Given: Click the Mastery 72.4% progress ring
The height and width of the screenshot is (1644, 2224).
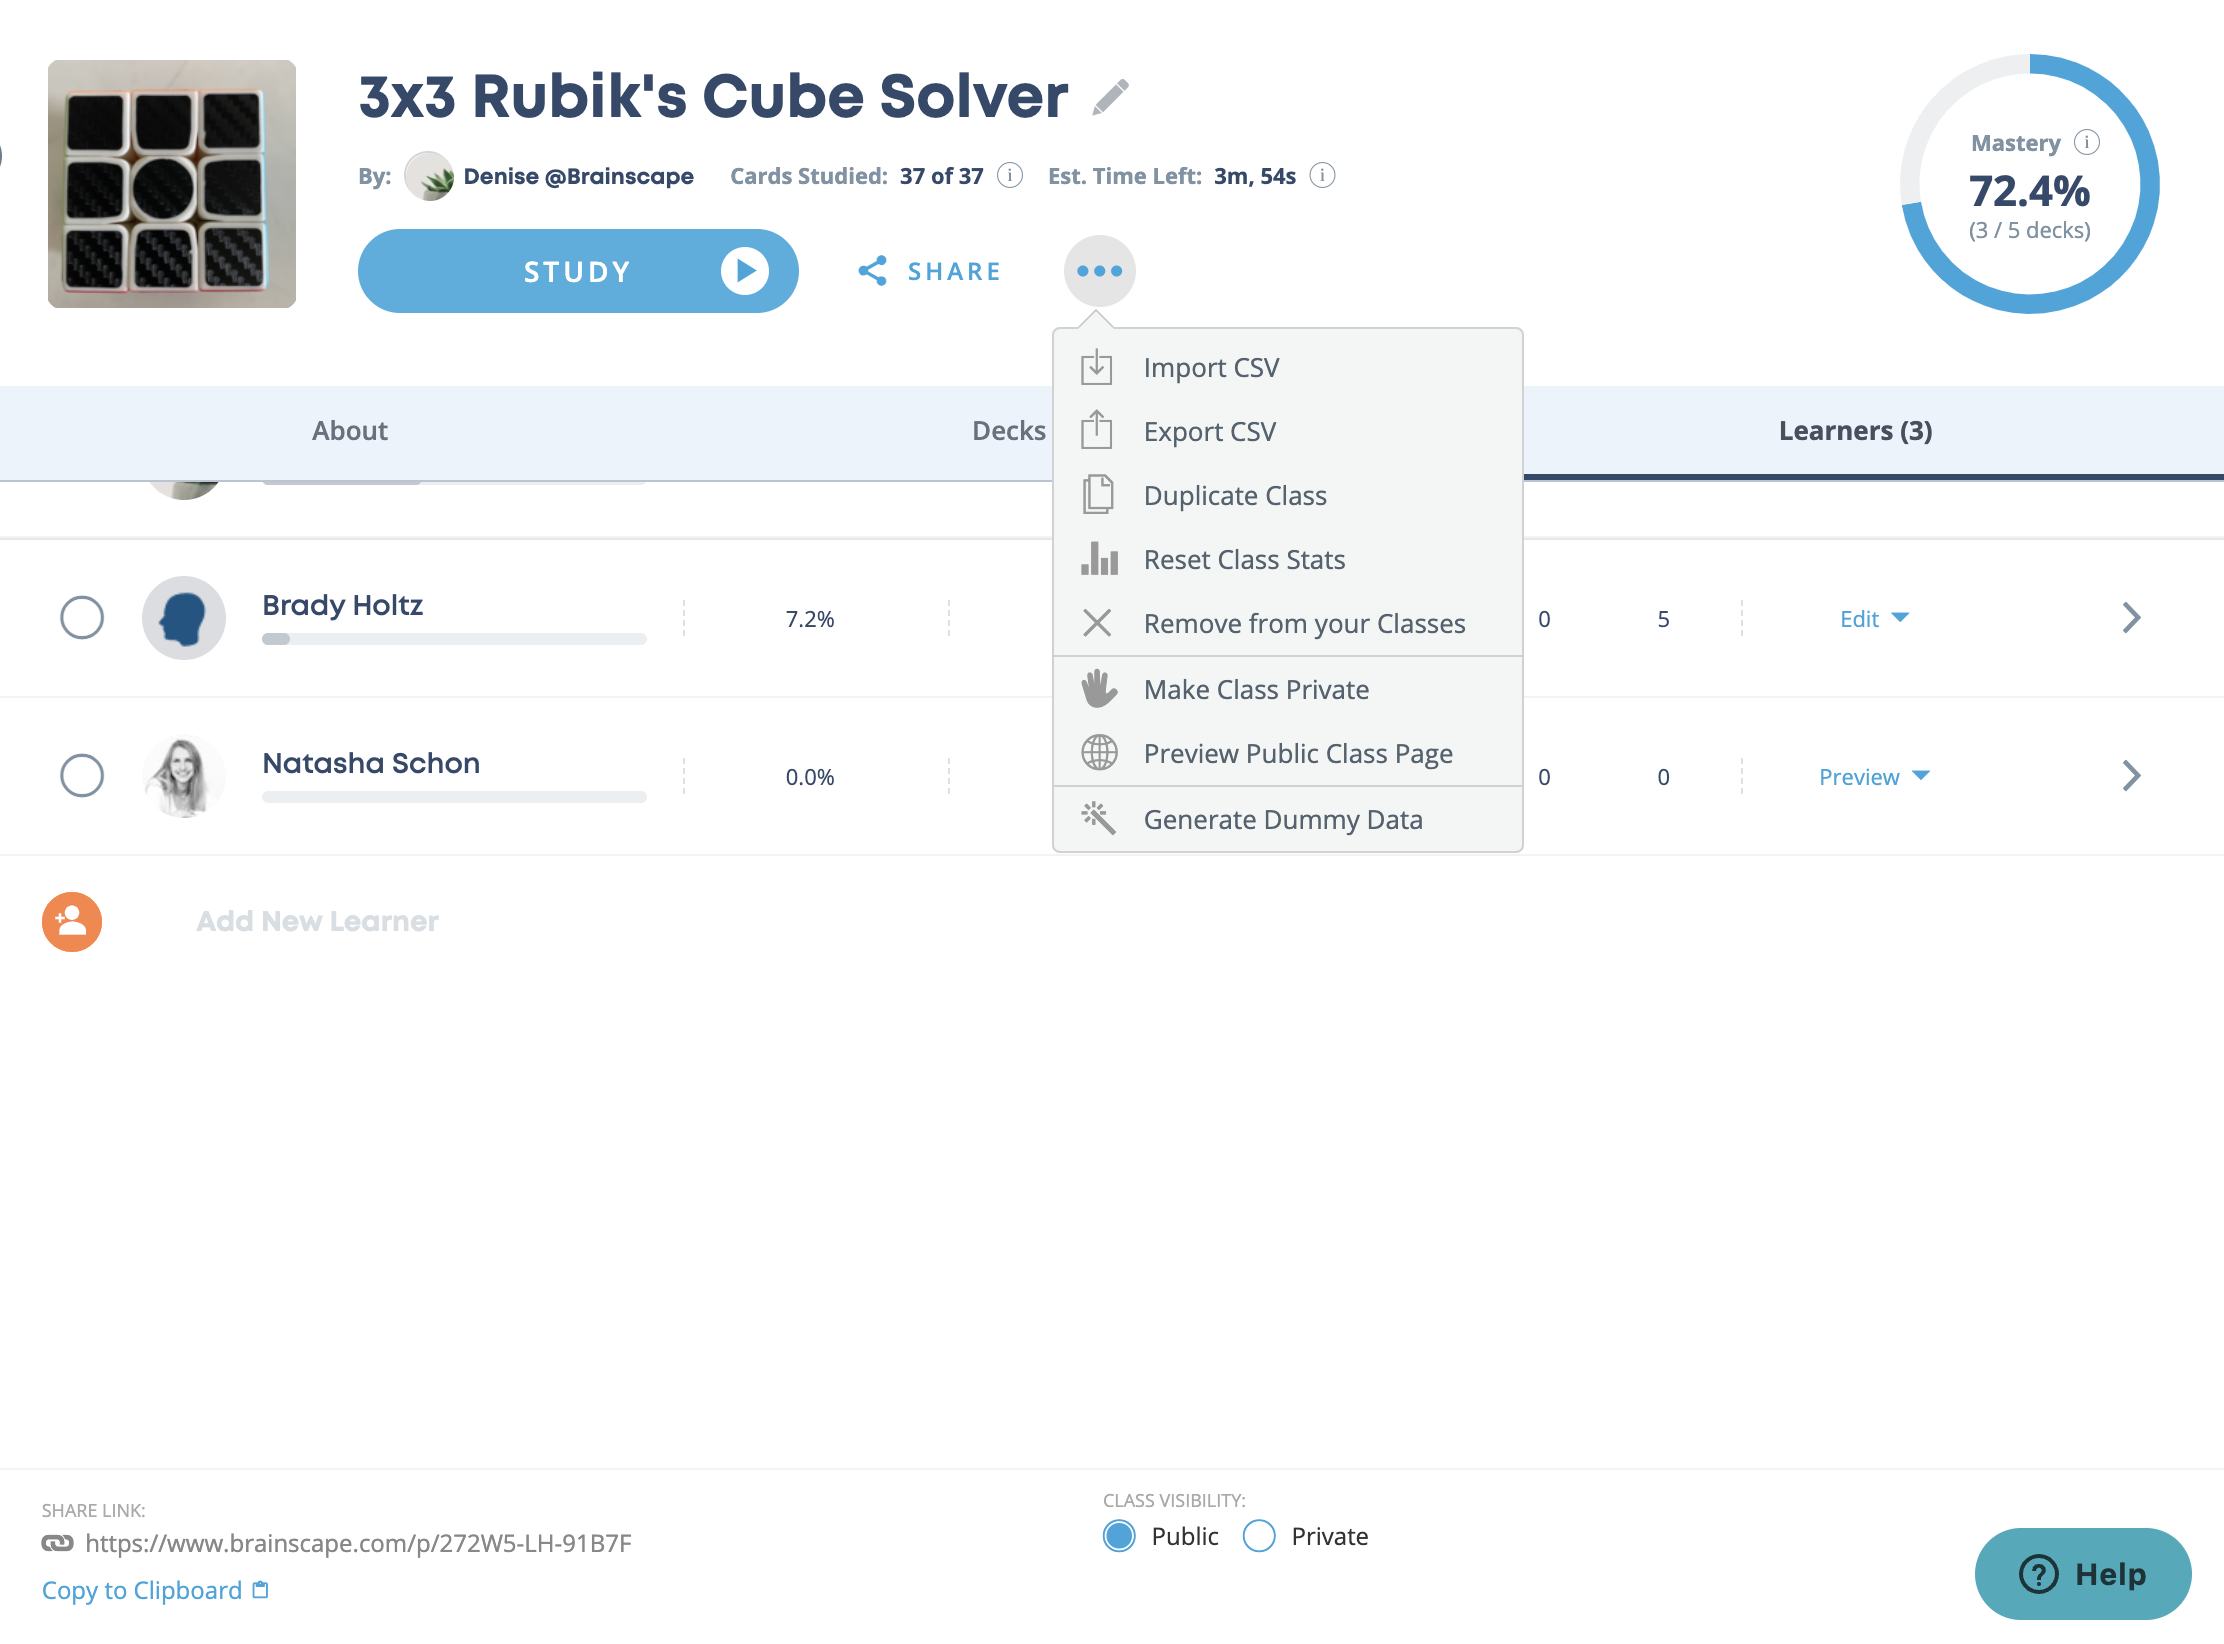Looking at the screenshot, I should 2029,184.
